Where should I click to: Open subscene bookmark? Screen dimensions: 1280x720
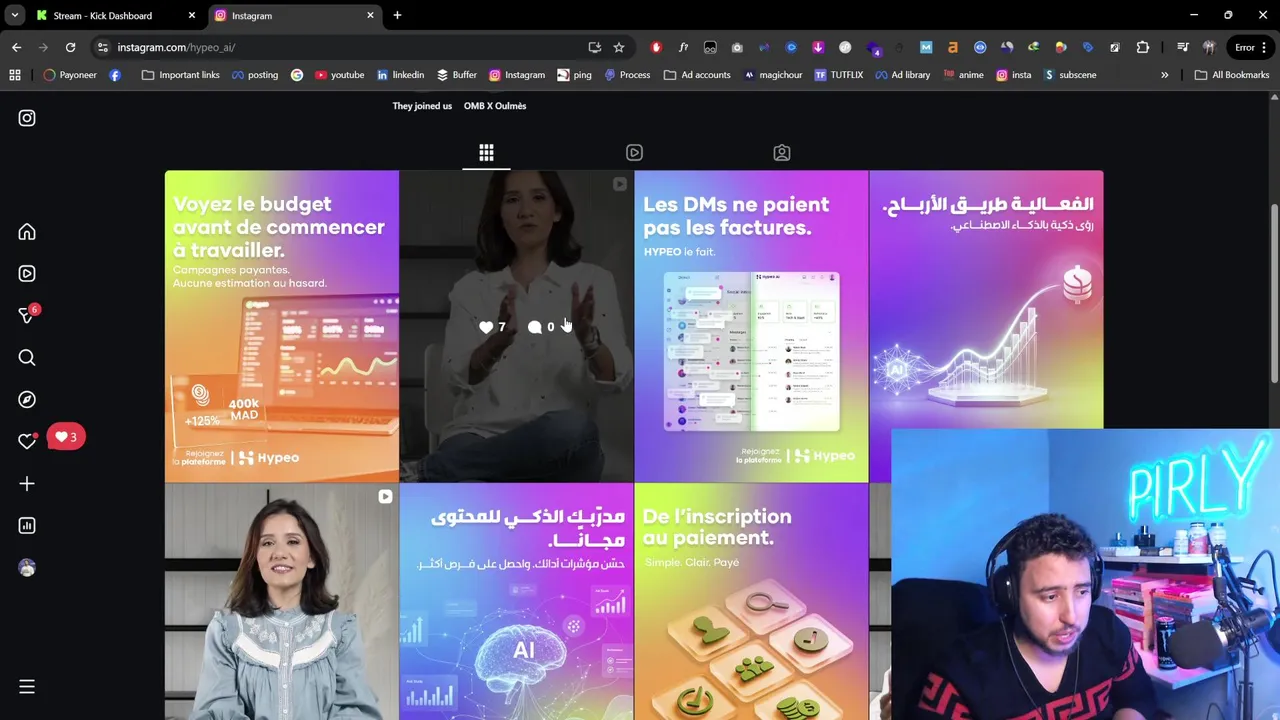(1070, 75)
